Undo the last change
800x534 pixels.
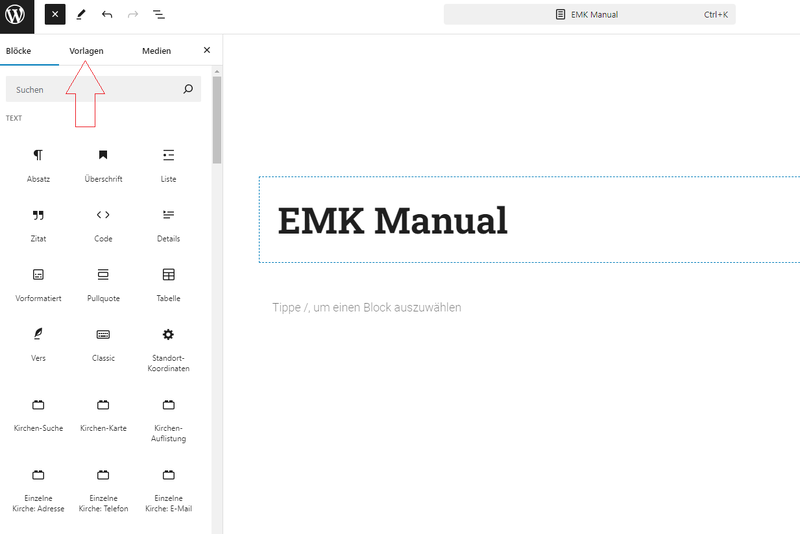[107, 15]
